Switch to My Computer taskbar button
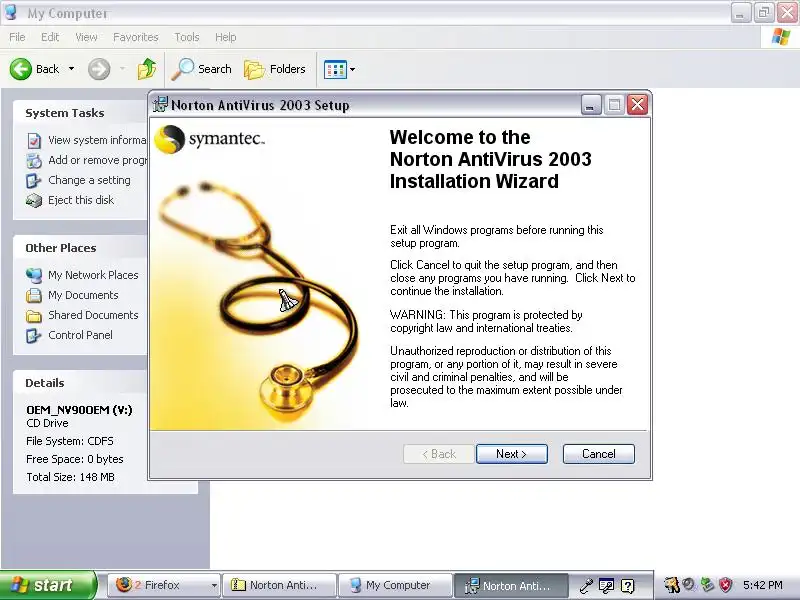800x600 pixels. click(x=395, y=585)
